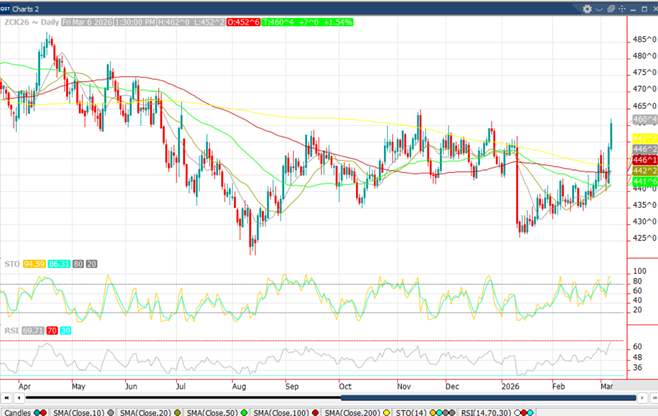Toggle the Candles legend entry
658x416 pixels.
click(x=19, y=411)
